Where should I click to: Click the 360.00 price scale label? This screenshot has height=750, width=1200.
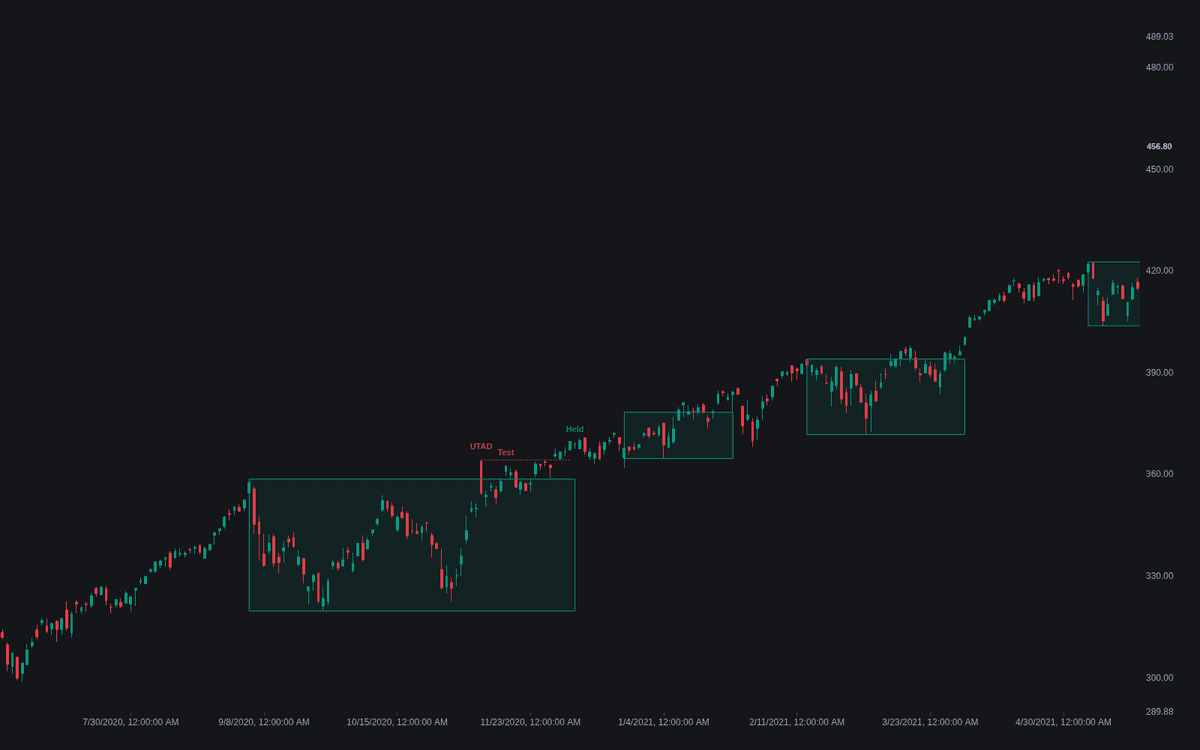[1160, 474]
